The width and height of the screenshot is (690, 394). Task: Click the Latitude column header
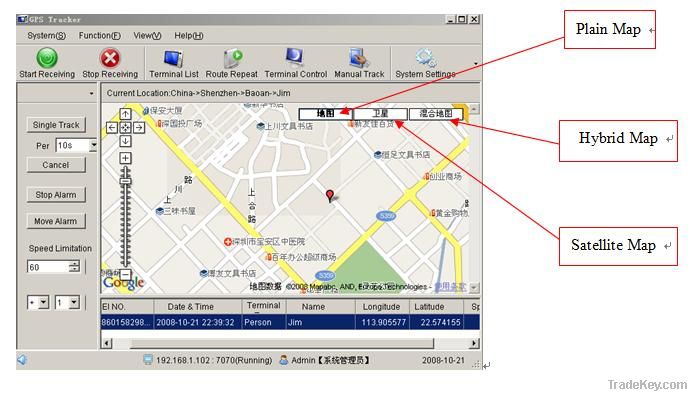point(436,307)
